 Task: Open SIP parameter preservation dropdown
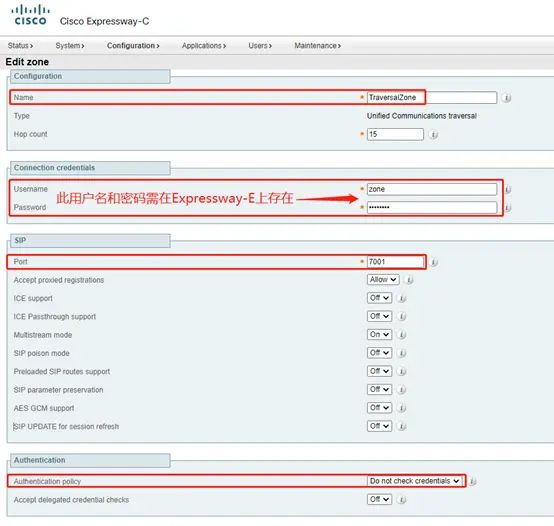(379, 389)
